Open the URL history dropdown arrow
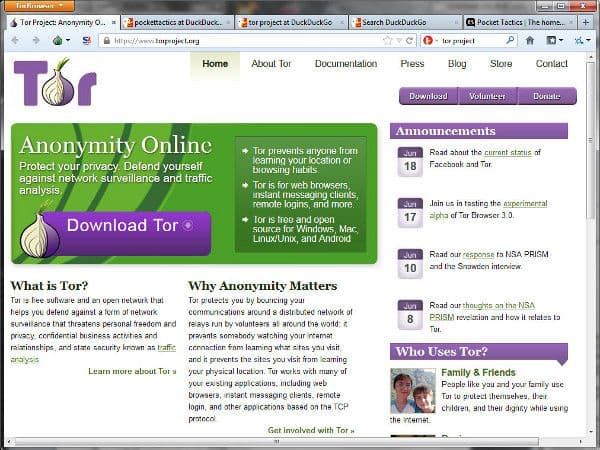 tap(399, 41)
